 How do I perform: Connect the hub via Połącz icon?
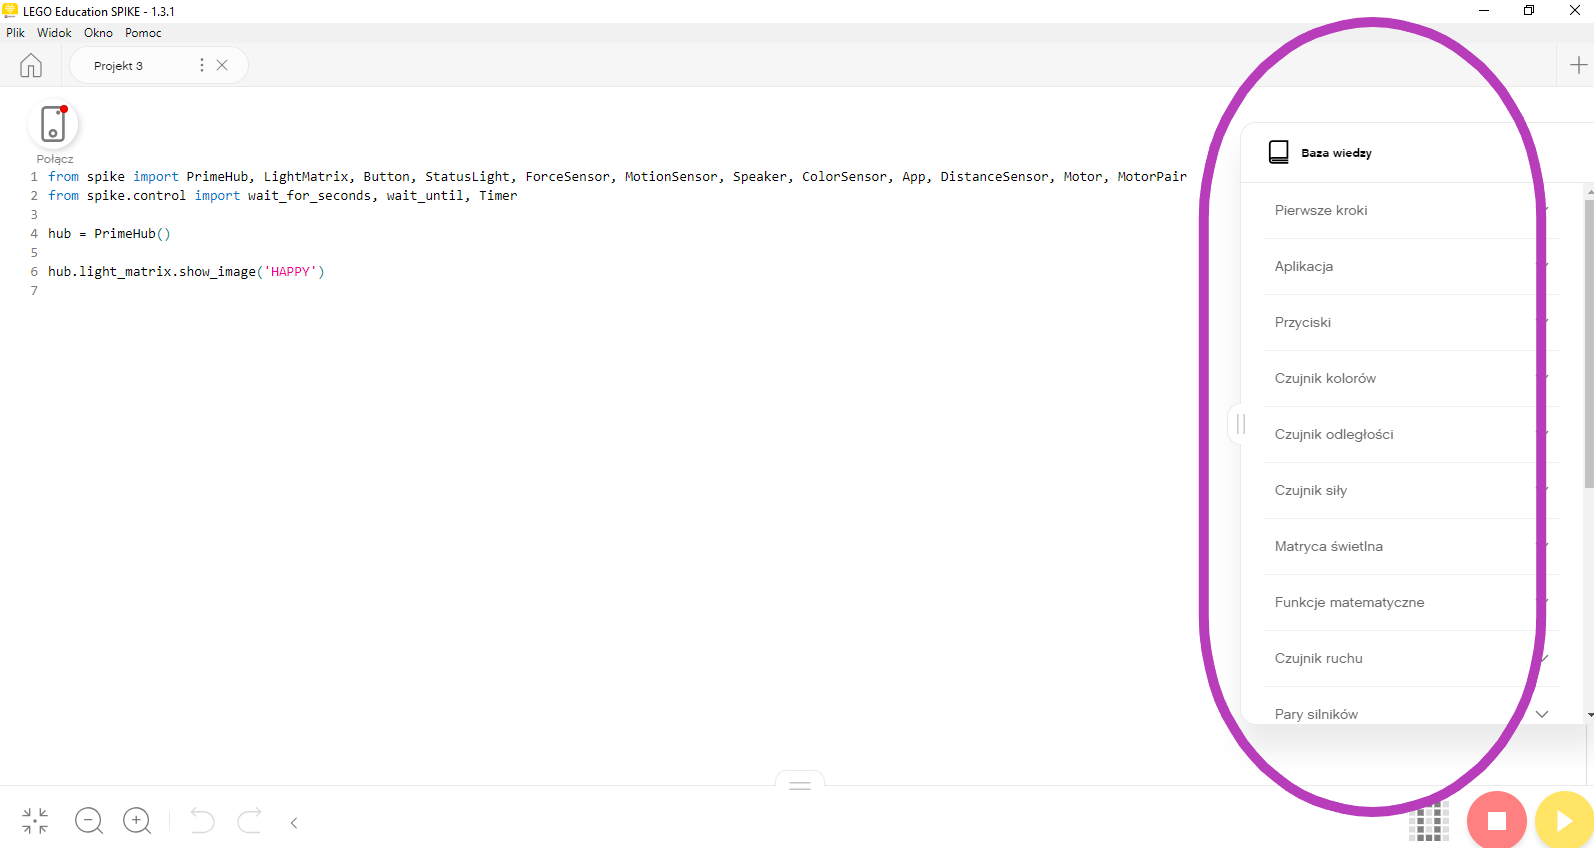[x=53, y=124]
